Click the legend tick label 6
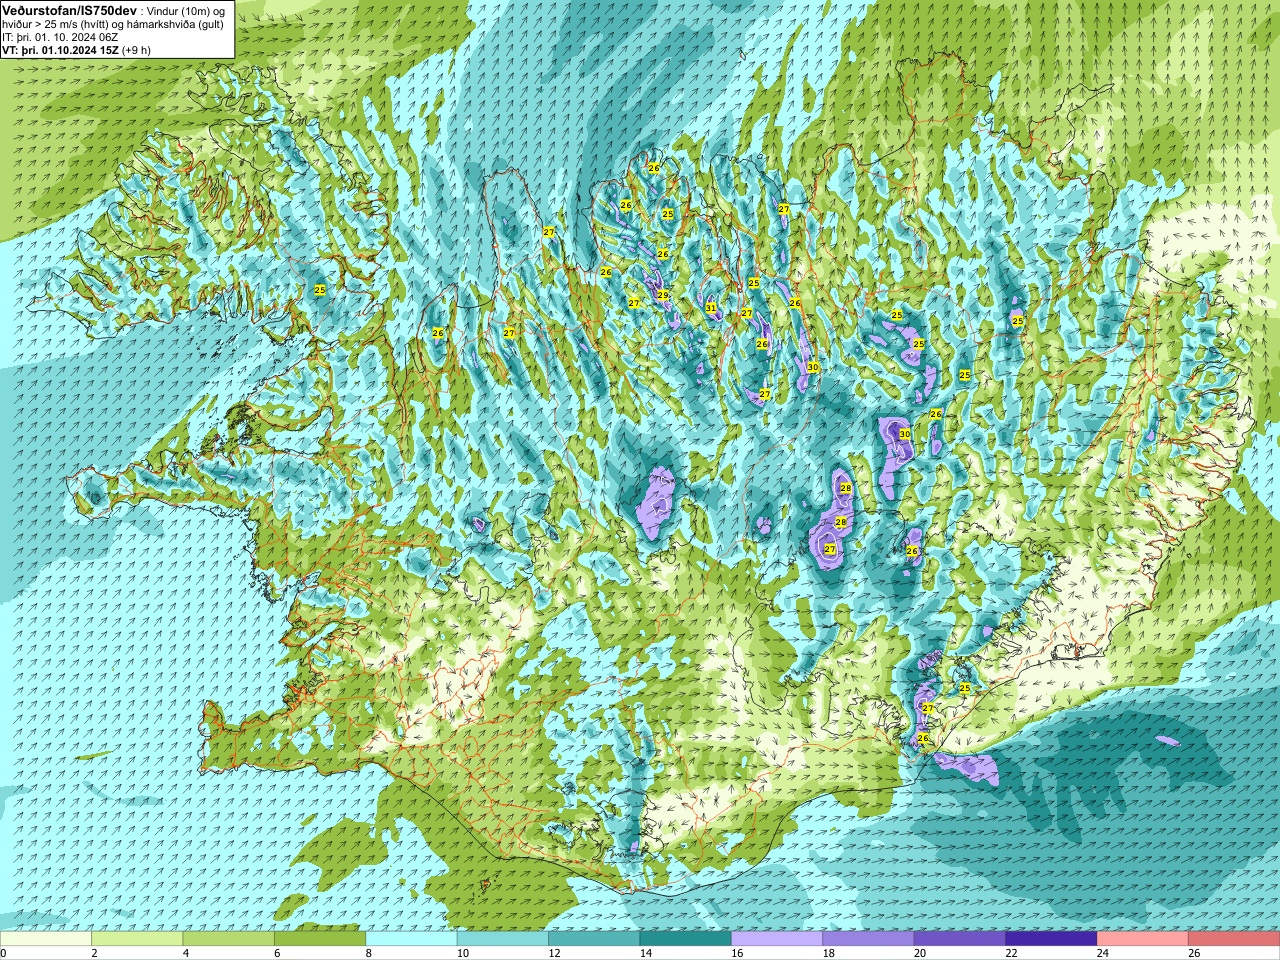This screenshot has width=1280, height=960. (x=277, y=953)
